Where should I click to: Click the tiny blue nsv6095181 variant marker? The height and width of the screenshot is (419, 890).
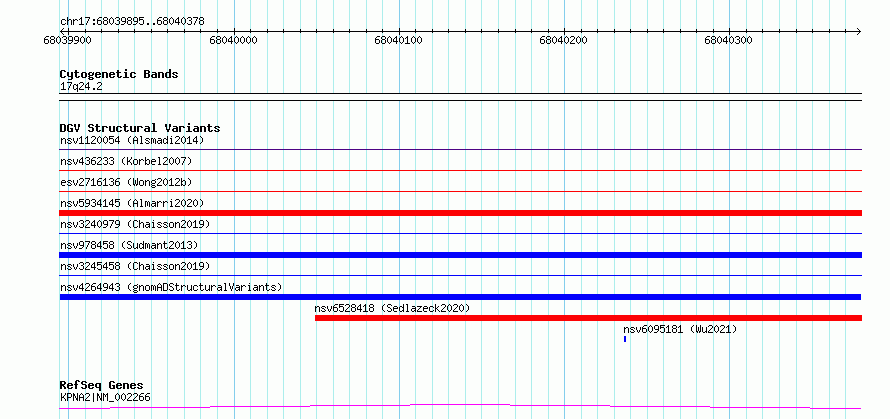click(x=625, y=339)
